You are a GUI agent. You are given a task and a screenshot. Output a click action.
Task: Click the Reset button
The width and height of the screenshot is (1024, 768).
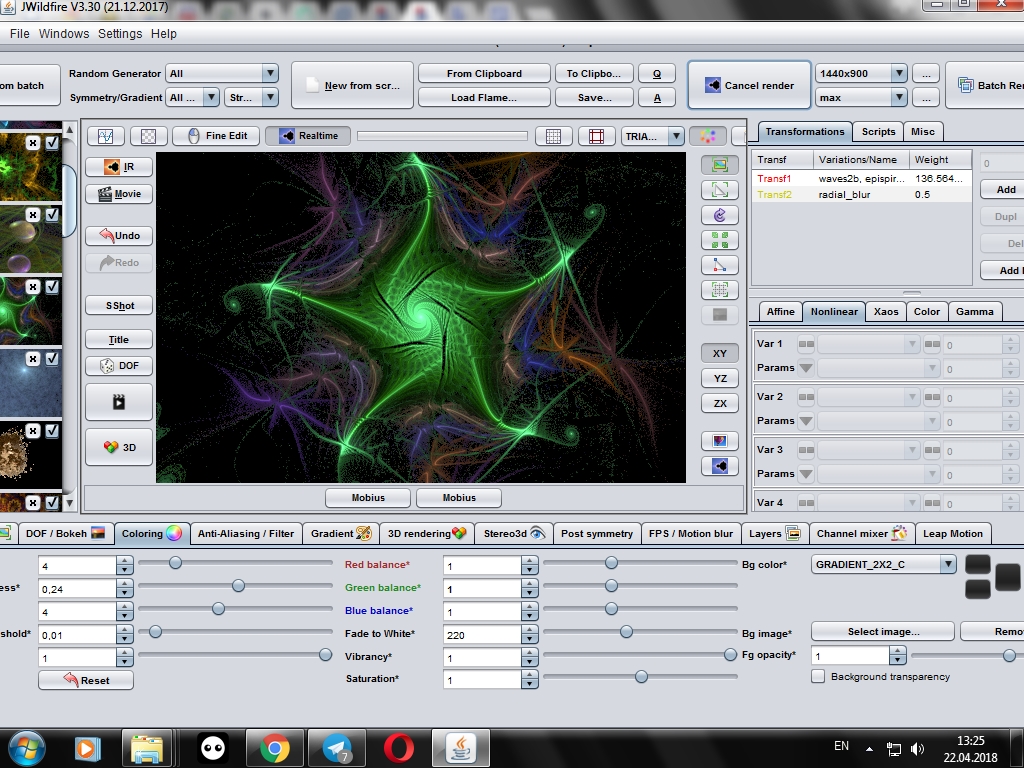[86, 680]
